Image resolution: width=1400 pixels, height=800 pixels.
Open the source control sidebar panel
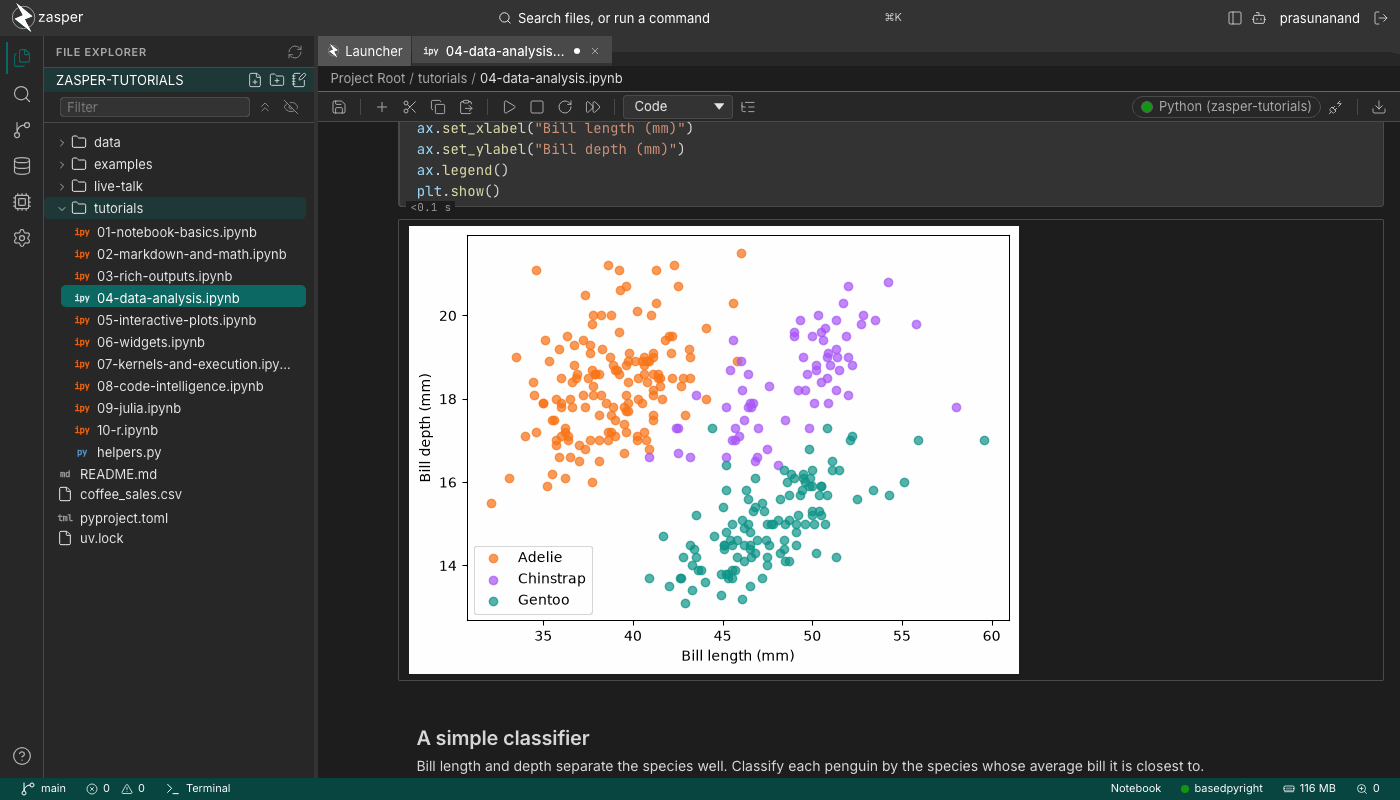pyautogui.click(x=22, y=130)
